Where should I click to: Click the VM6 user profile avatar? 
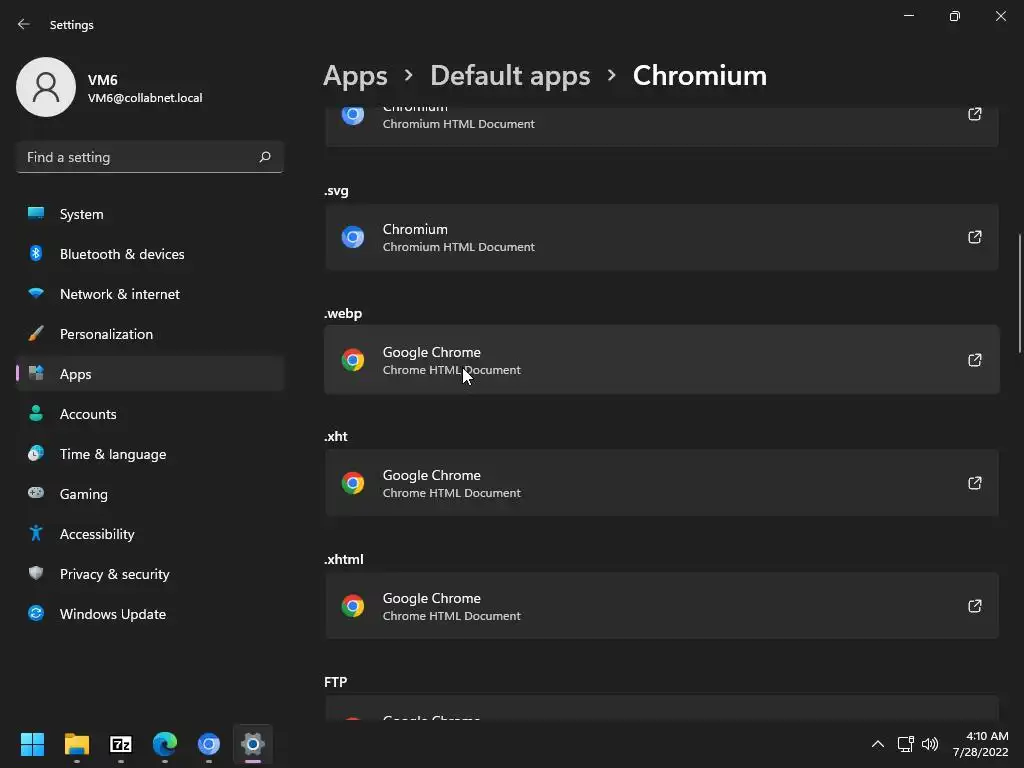tap(46, 87)
